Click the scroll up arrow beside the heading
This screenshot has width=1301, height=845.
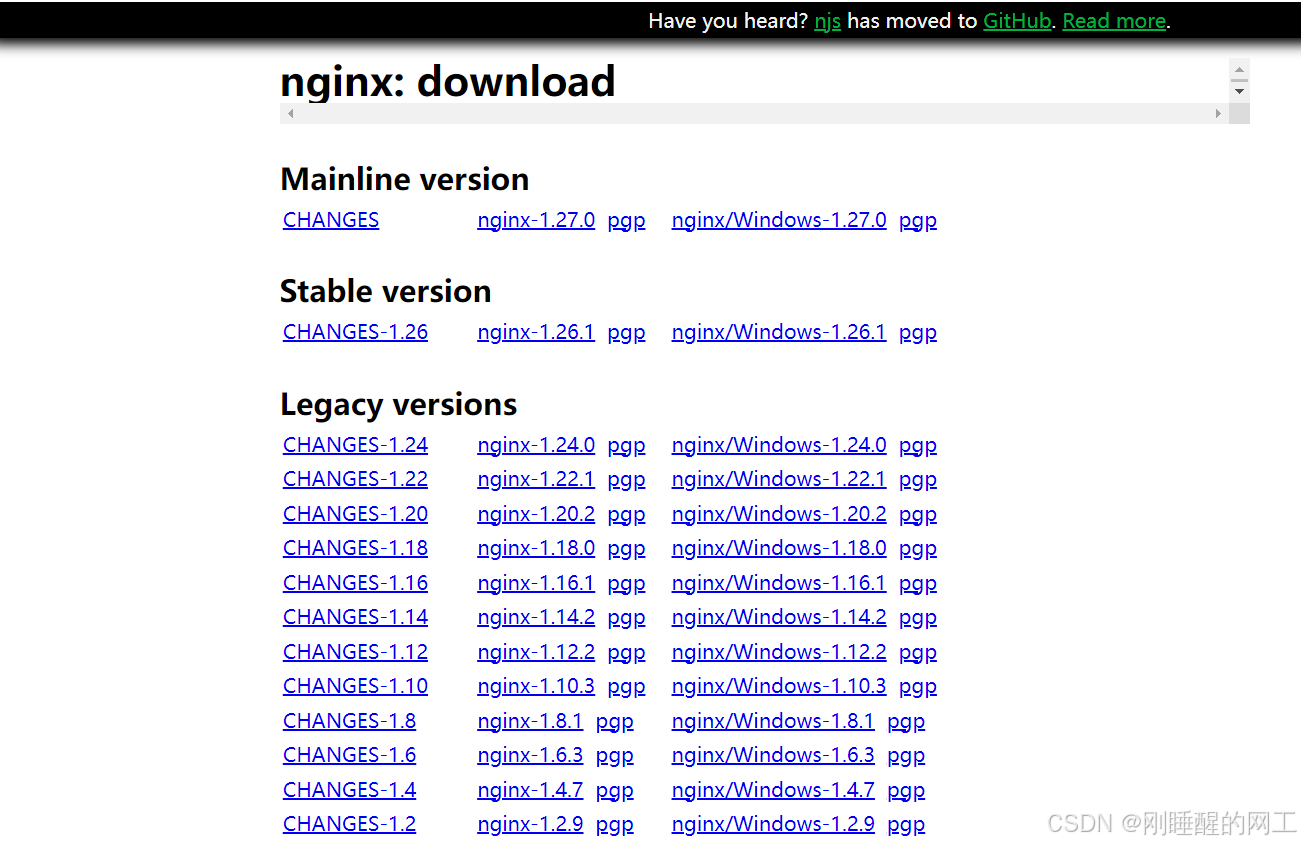(1239, 70)
